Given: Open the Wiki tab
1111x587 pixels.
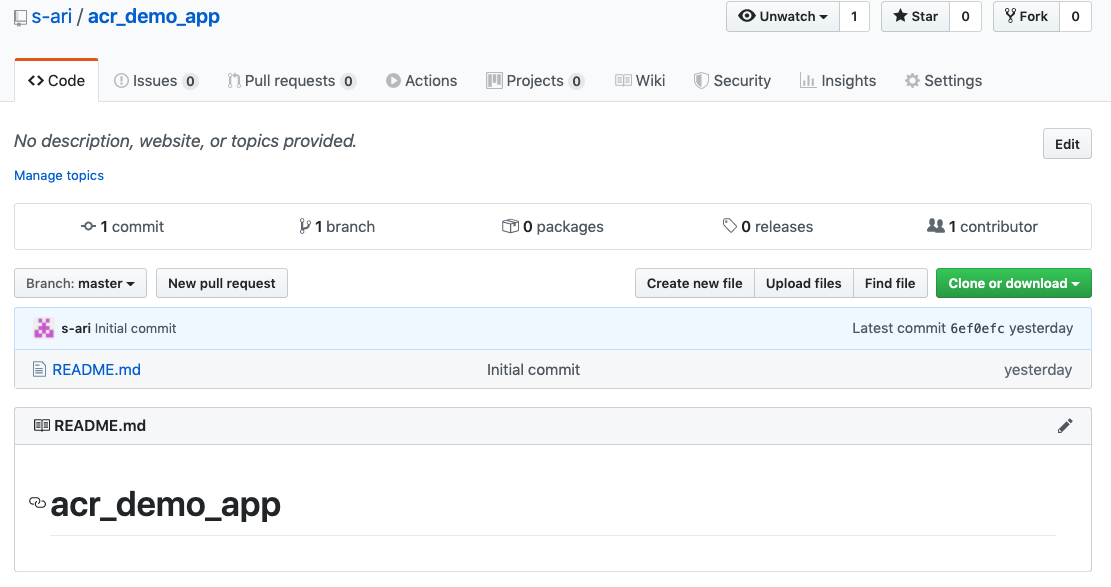Looking at the screenshot, I should [x=640, y=81].
